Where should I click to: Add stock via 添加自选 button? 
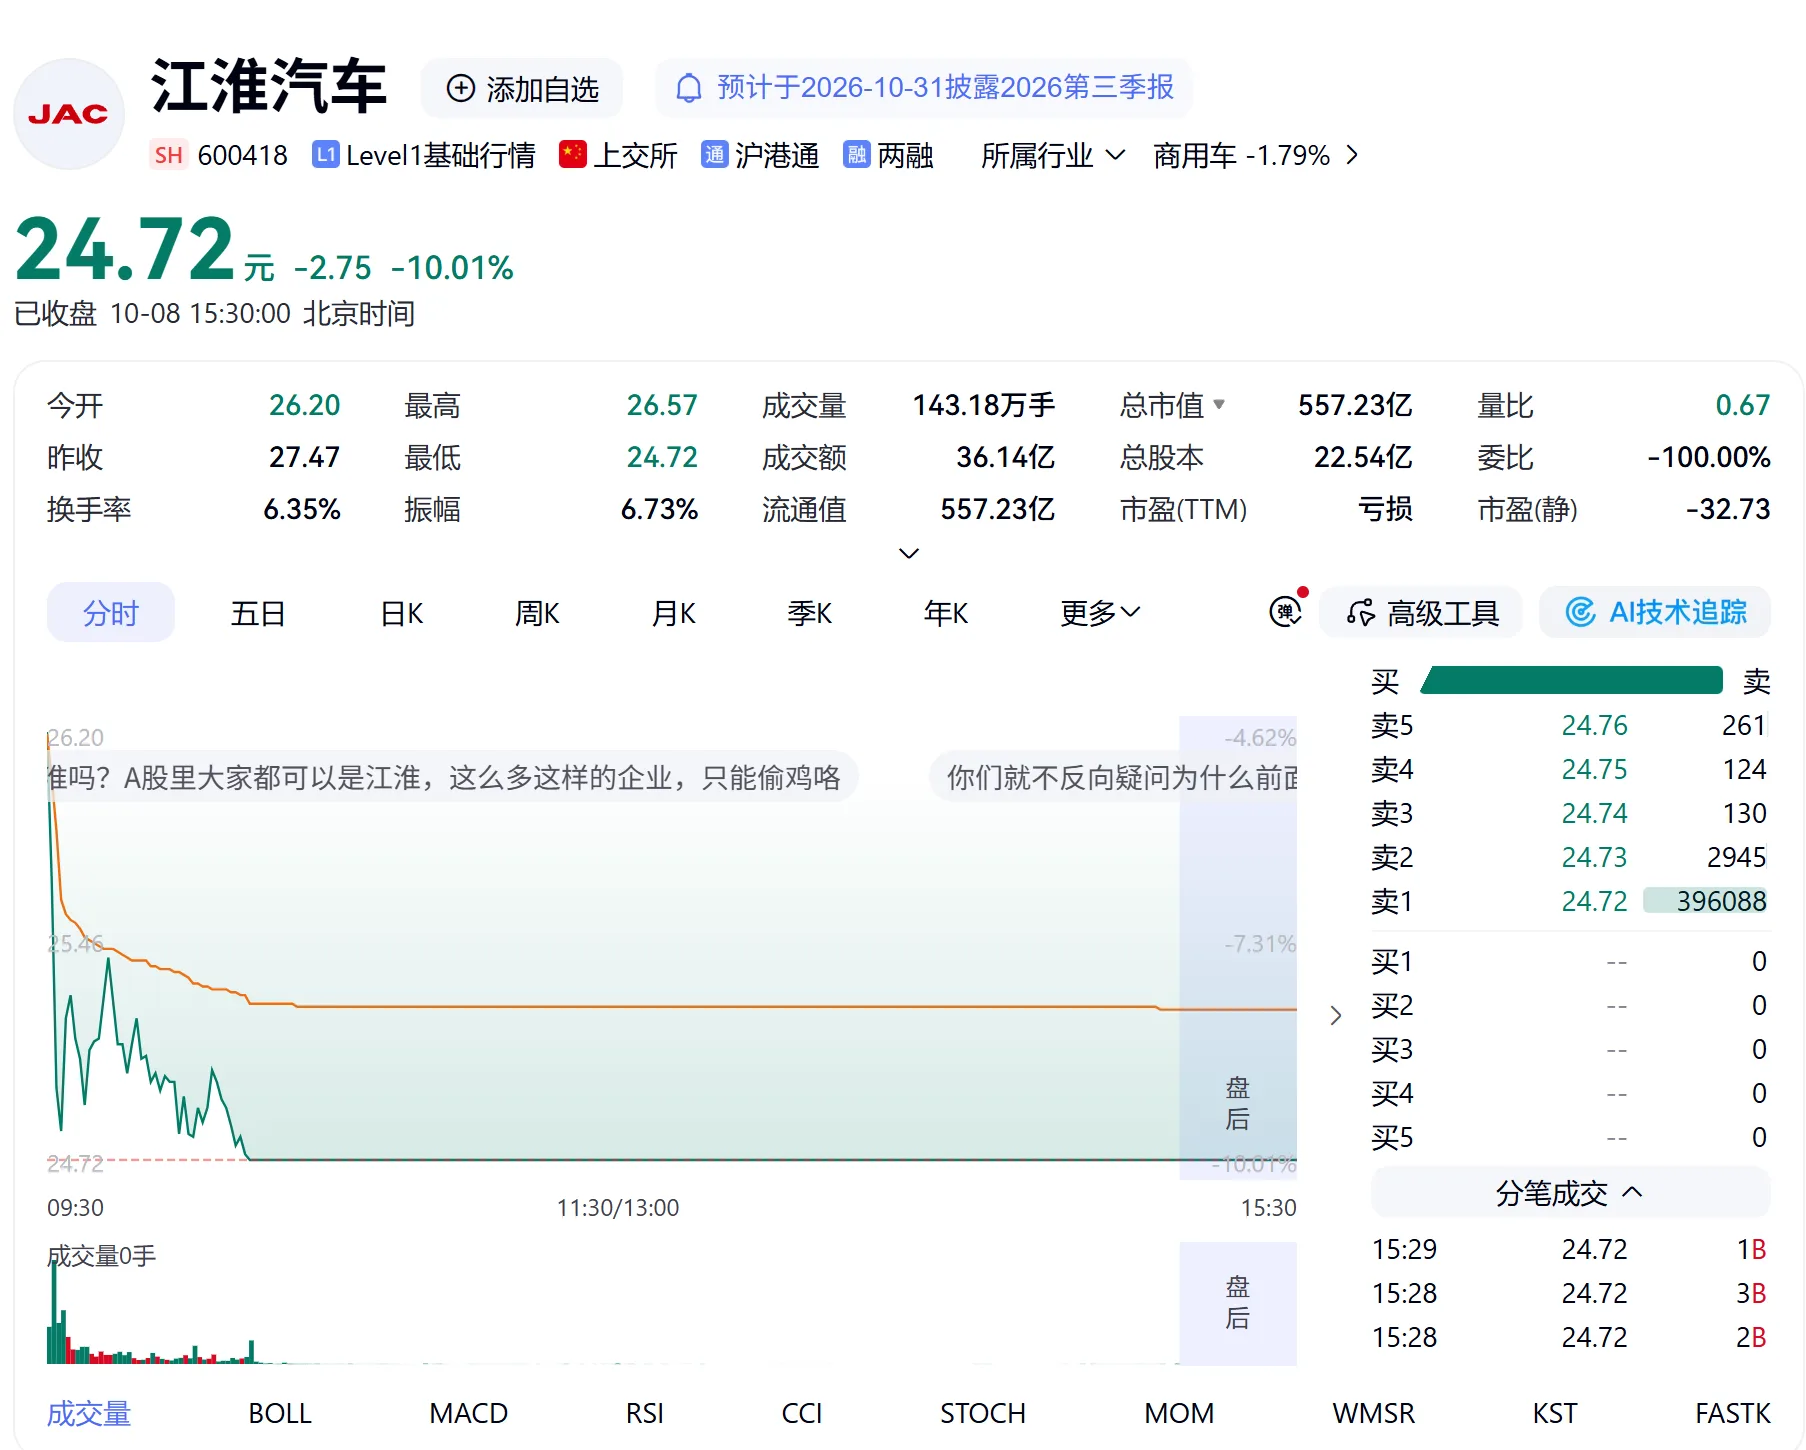tap(522, 88)
